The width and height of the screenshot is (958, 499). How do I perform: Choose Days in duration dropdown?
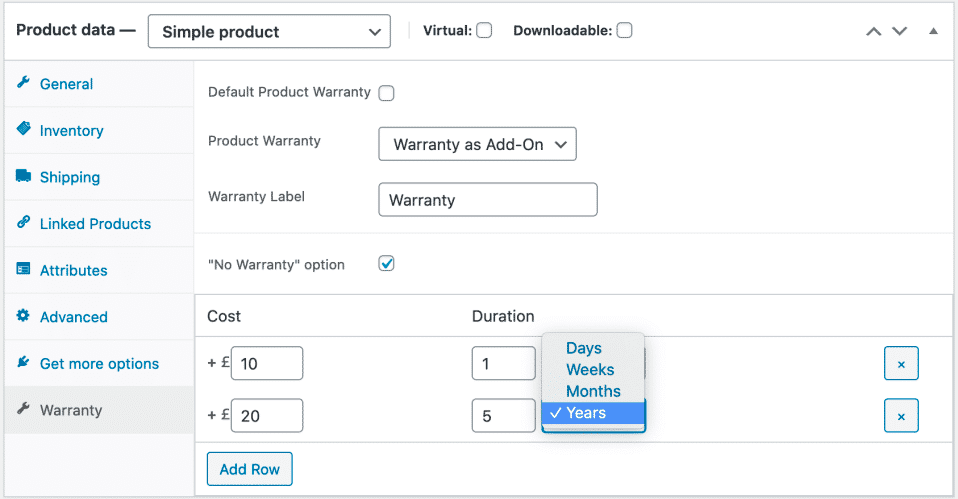593,348
